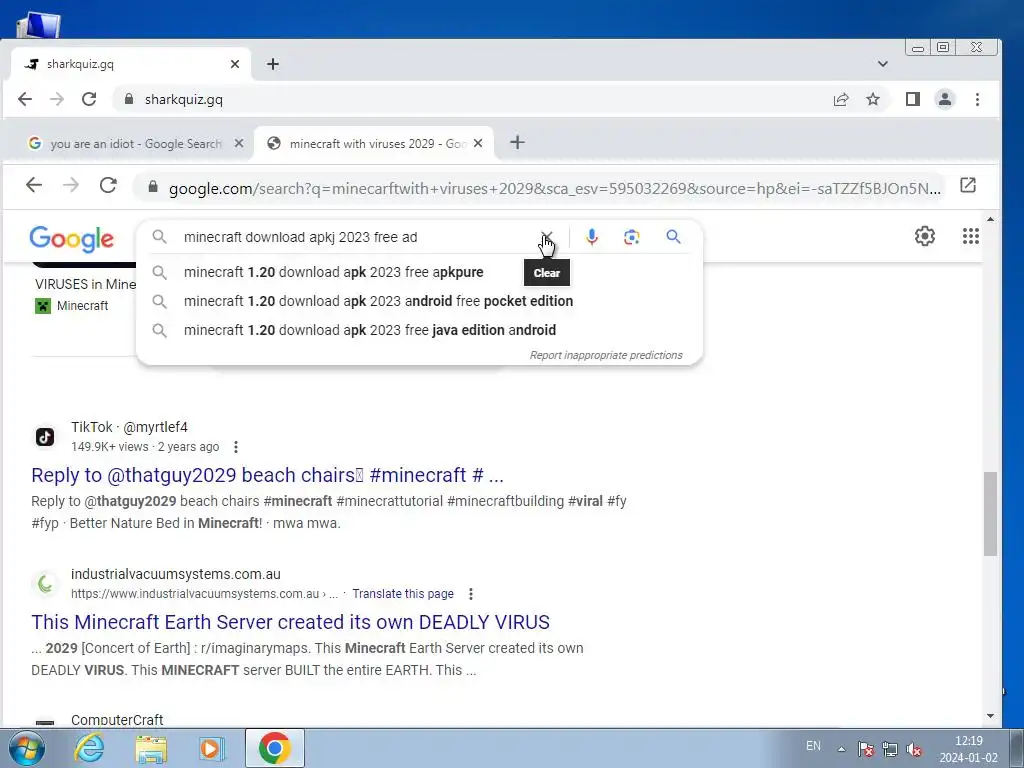
Task: Click the EN language indicator
Action: [813, 746]
